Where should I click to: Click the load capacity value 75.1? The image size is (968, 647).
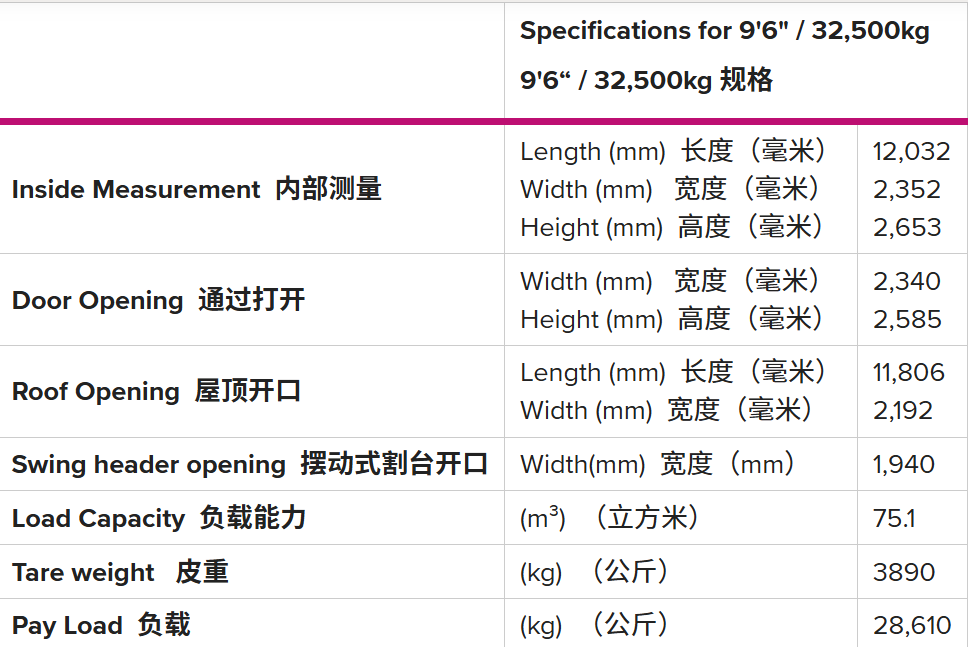[894, 518]
